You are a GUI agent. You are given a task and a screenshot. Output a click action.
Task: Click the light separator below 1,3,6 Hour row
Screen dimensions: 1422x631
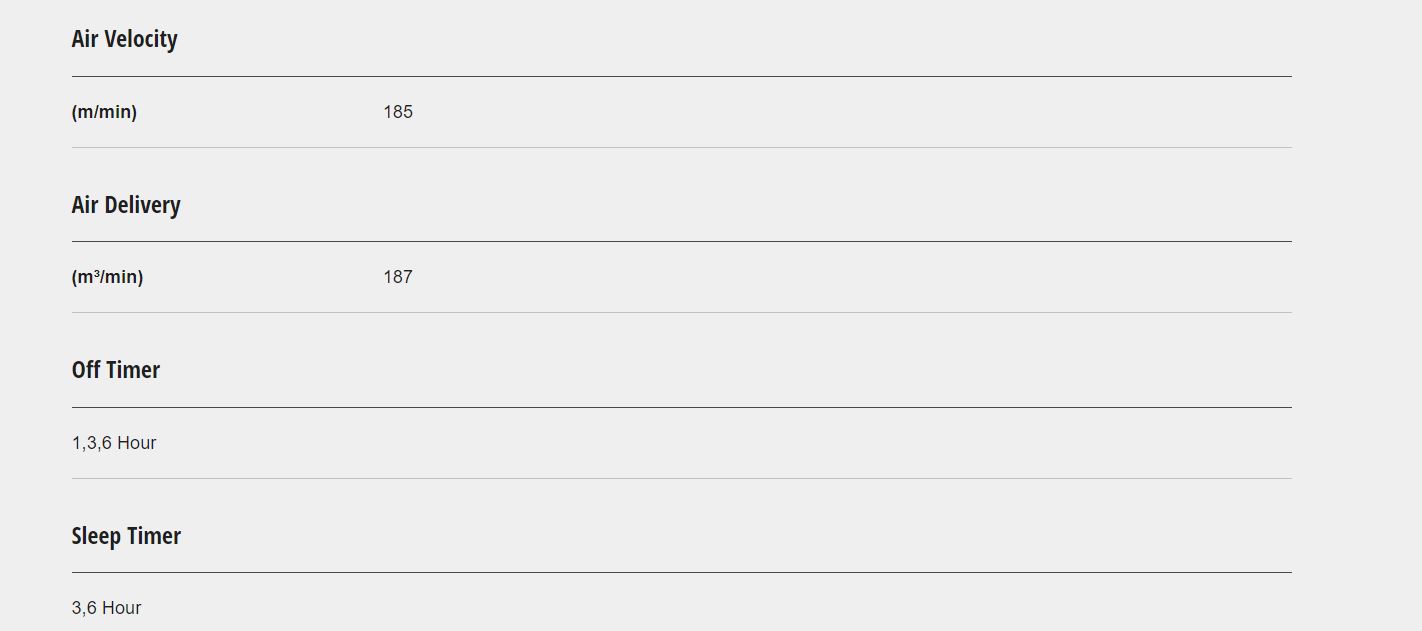pos(682,478)
